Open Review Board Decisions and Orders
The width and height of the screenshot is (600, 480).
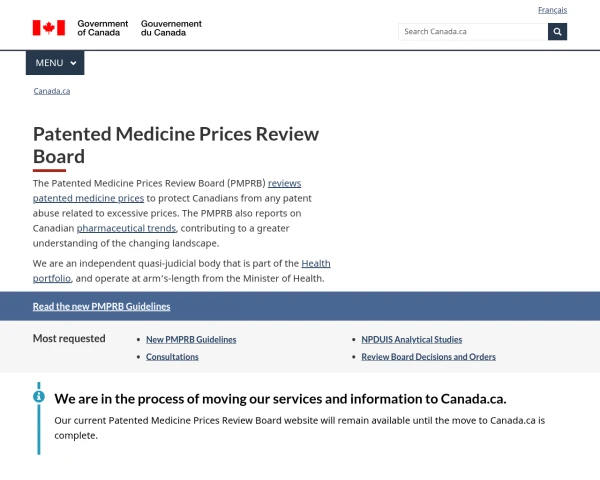pos(428,357)
